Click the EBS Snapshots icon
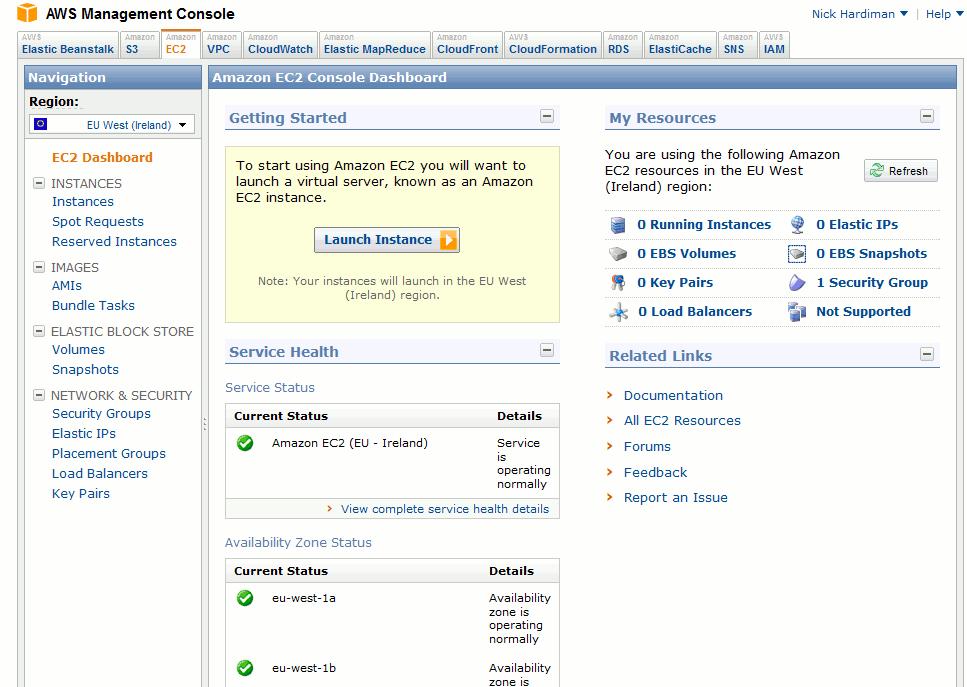This screenshot has width=967, height=687. [797, 253]
